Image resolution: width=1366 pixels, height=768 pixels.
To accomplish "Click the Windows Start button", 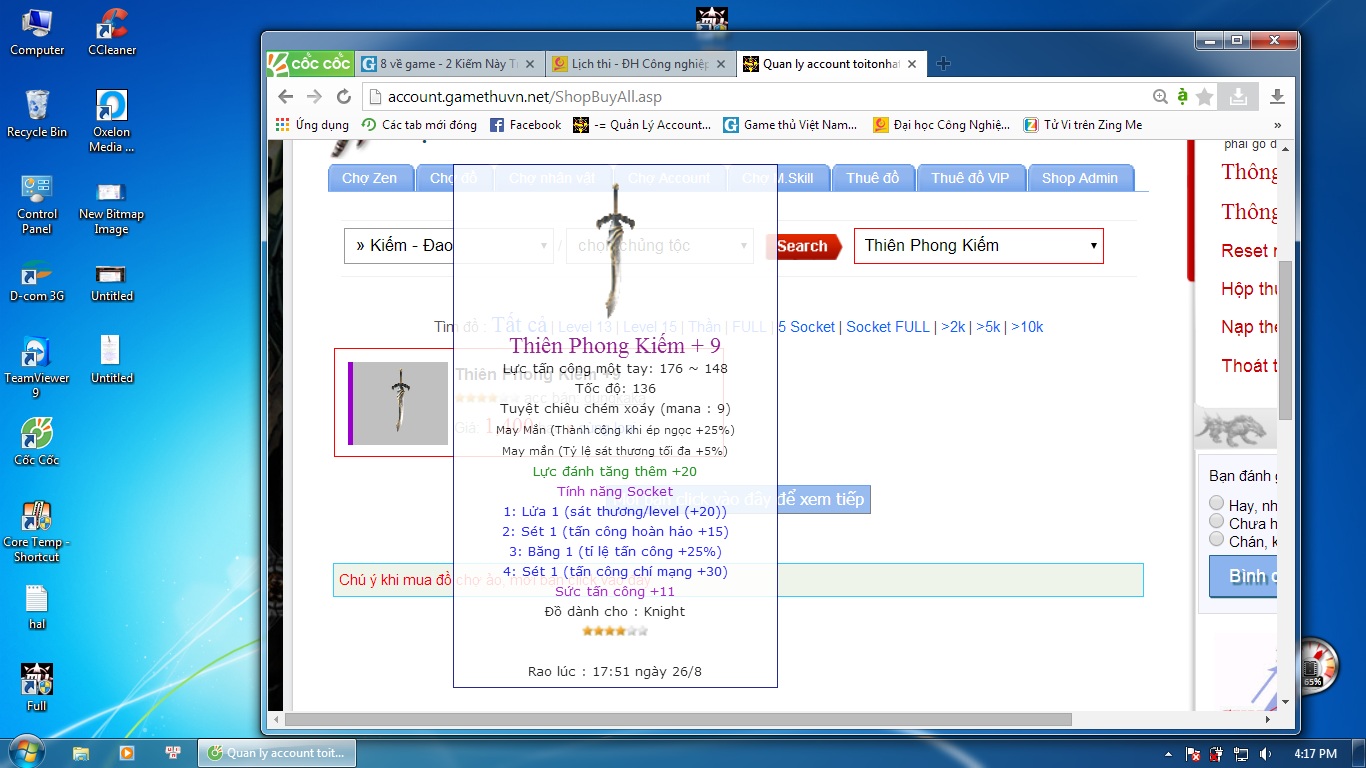I will coord(26,752).
